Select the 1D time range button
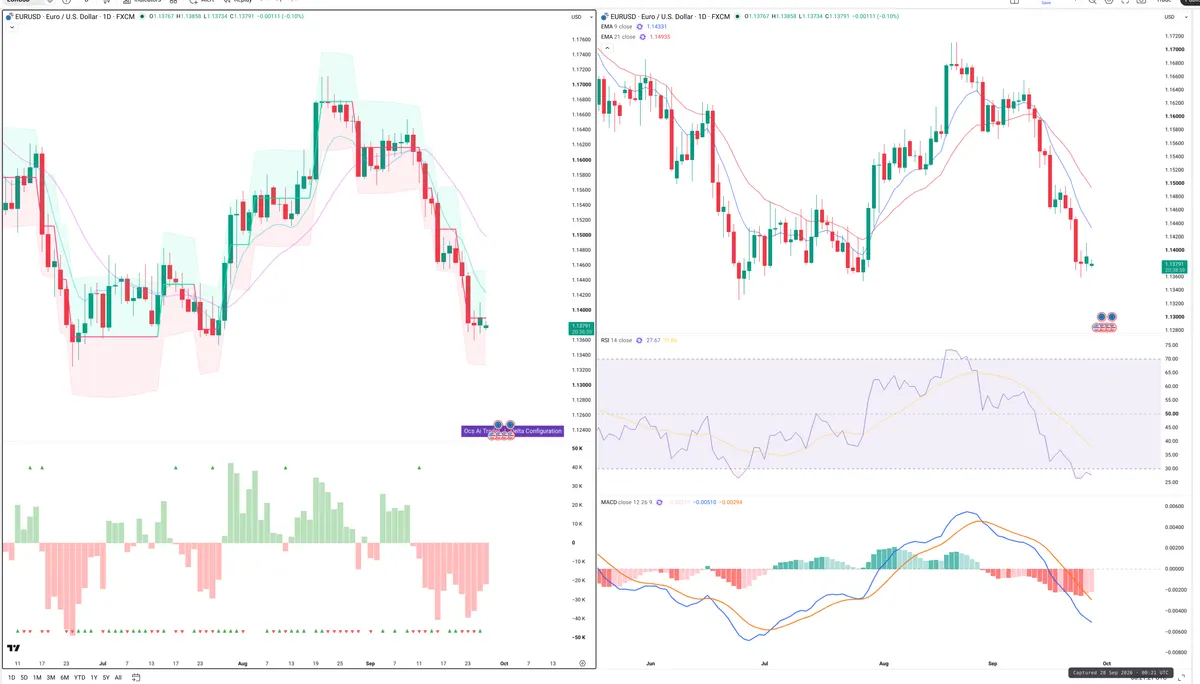Screen dimensions: 1200x684 click(x=11, y=677)
